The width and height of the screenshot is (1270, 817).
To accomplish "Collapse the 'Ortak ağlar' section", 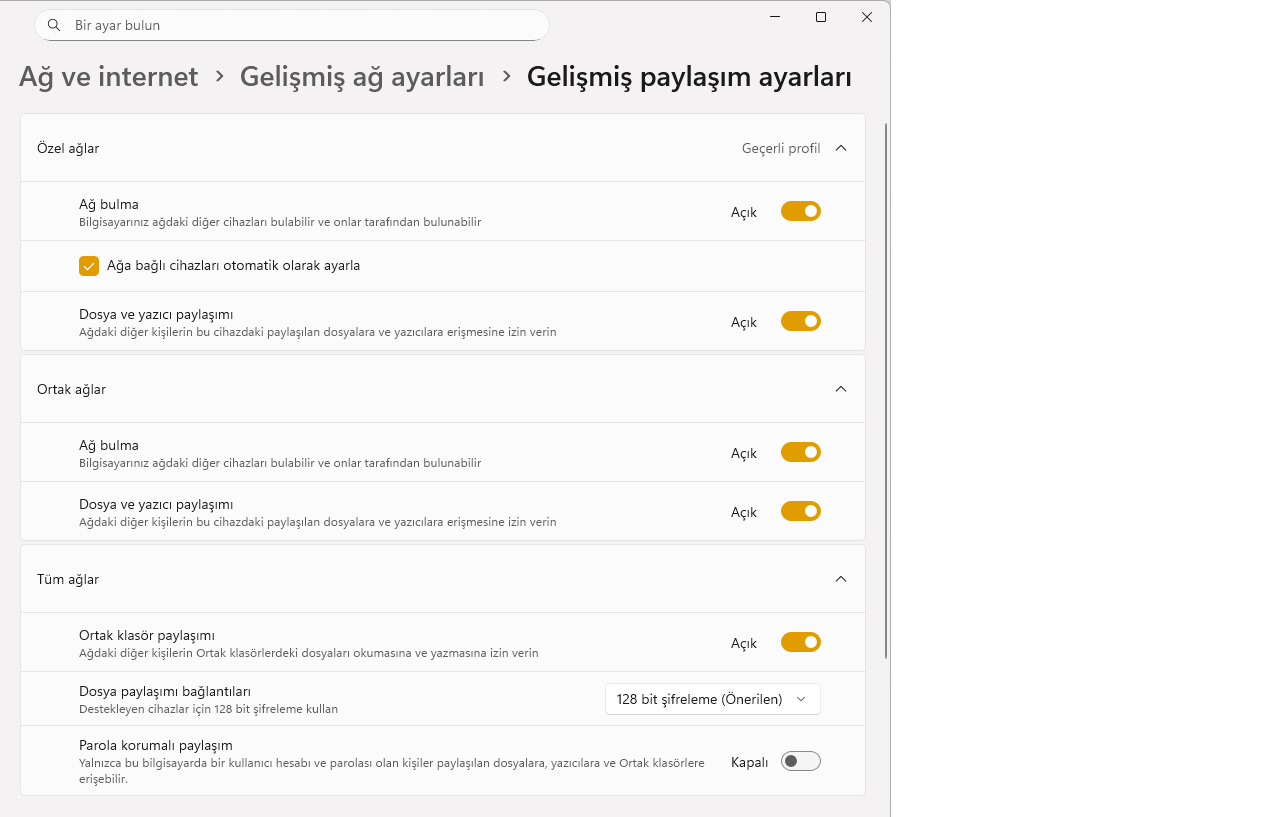I will pos(841,389).
